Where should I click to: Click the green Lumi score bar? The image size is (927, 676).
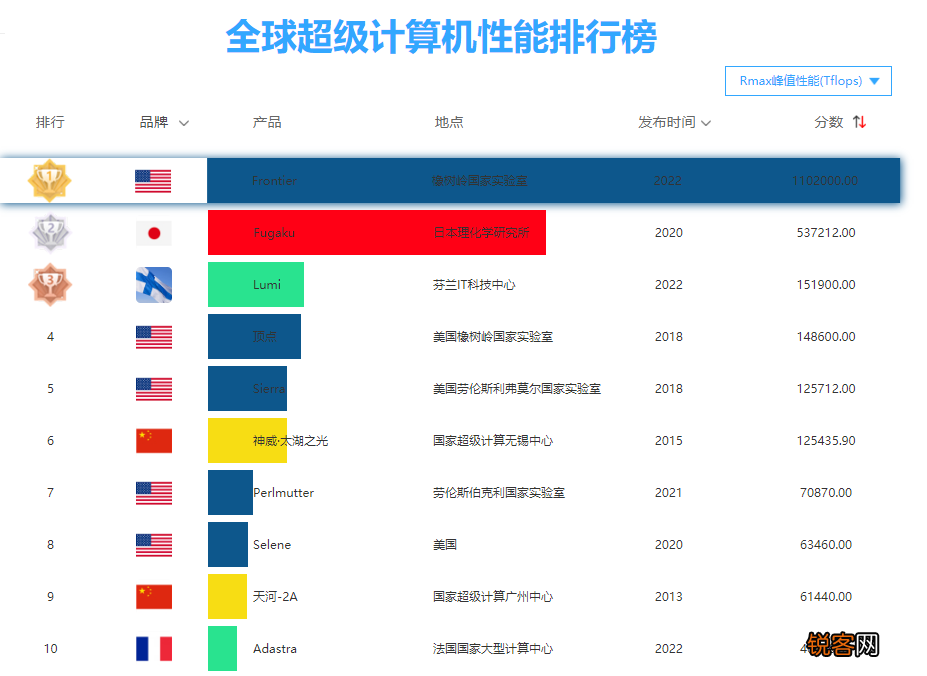point(256,284)
